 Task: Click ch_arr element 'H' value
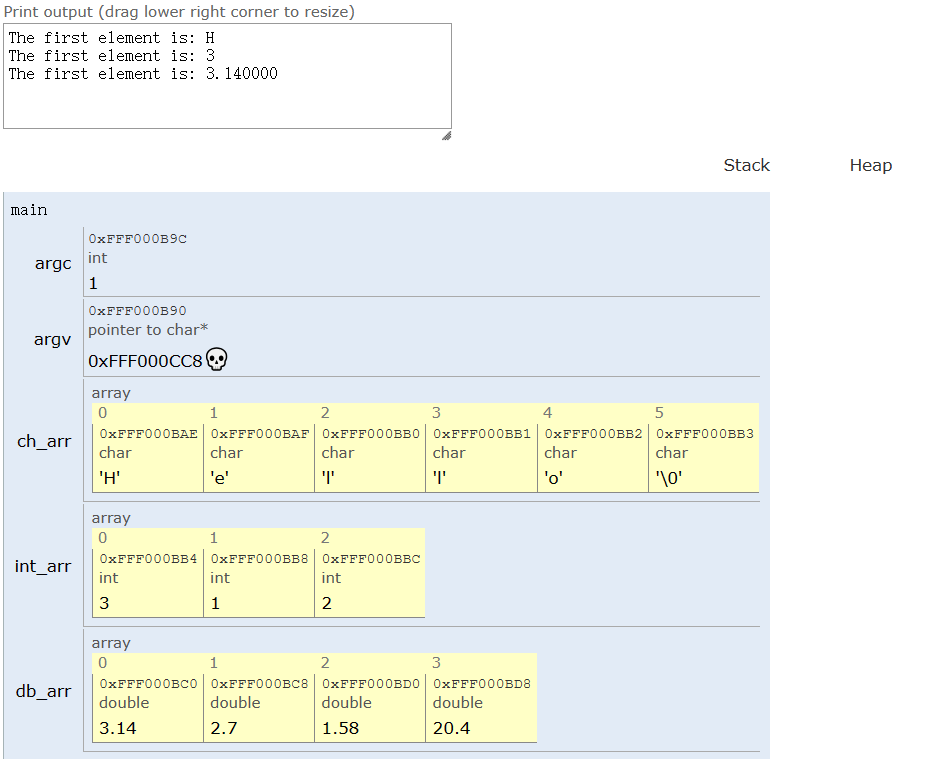[110, 478]
